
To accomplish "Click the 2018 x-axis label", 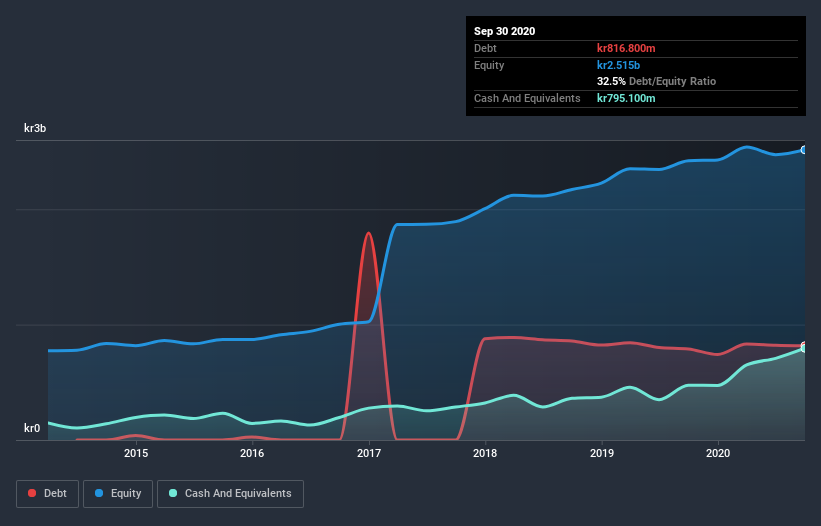I will coord(485,453).
